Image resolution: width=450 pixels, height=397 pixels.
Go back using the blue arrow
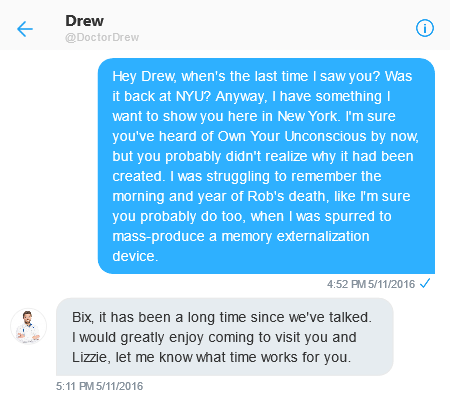[x=25, y=29]
